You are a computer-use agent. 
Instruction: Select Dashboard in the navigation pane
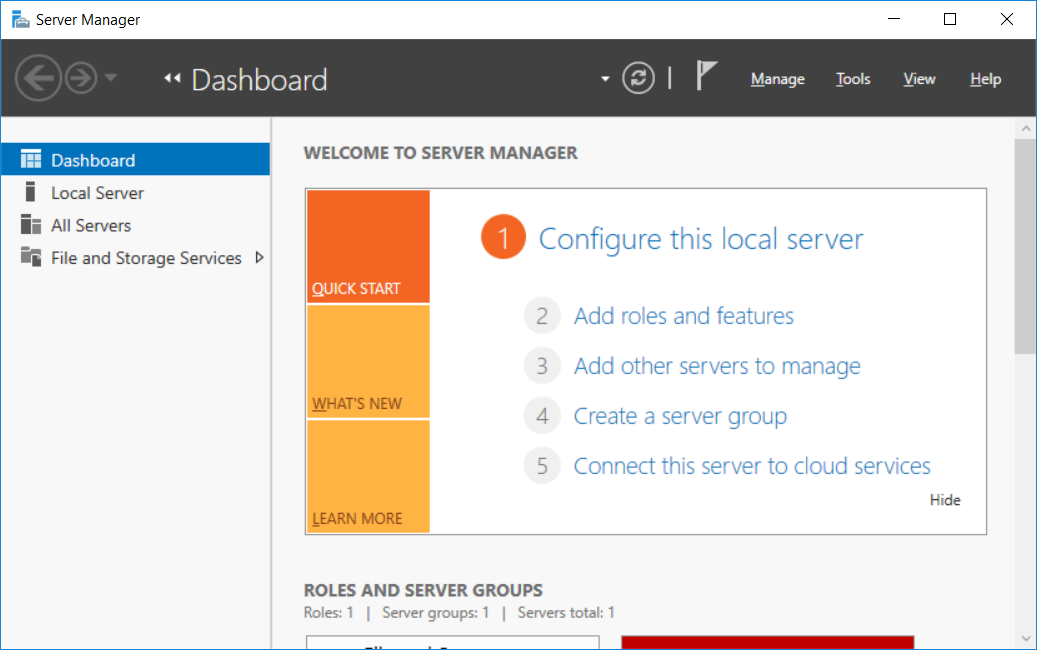pyautogui.click(x=136, y=159)
